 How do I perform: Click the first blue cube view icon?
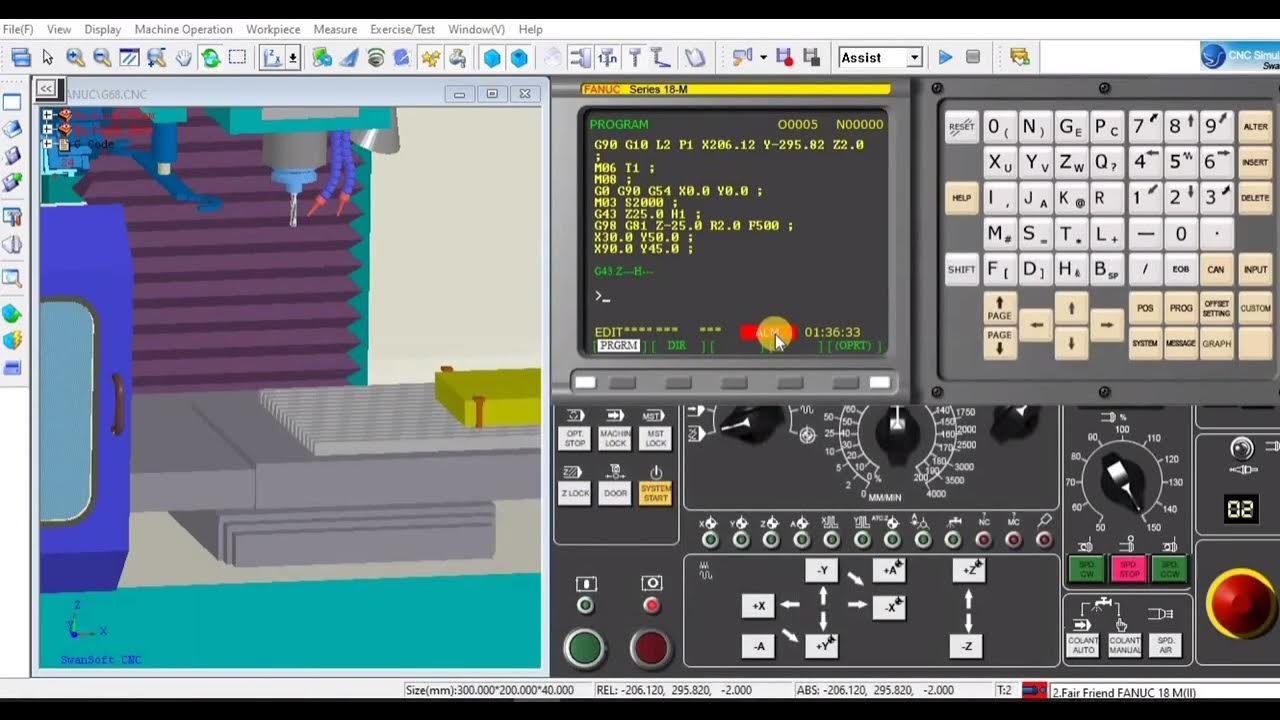[x=492, y=58]
